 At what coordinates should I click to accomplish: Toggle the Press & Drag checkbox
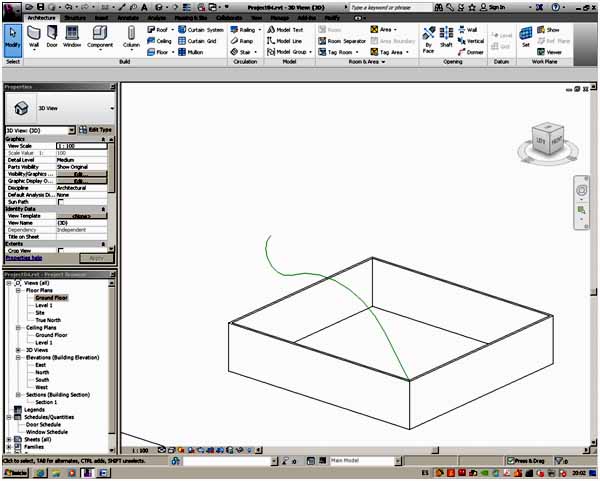tap(510, 461)
